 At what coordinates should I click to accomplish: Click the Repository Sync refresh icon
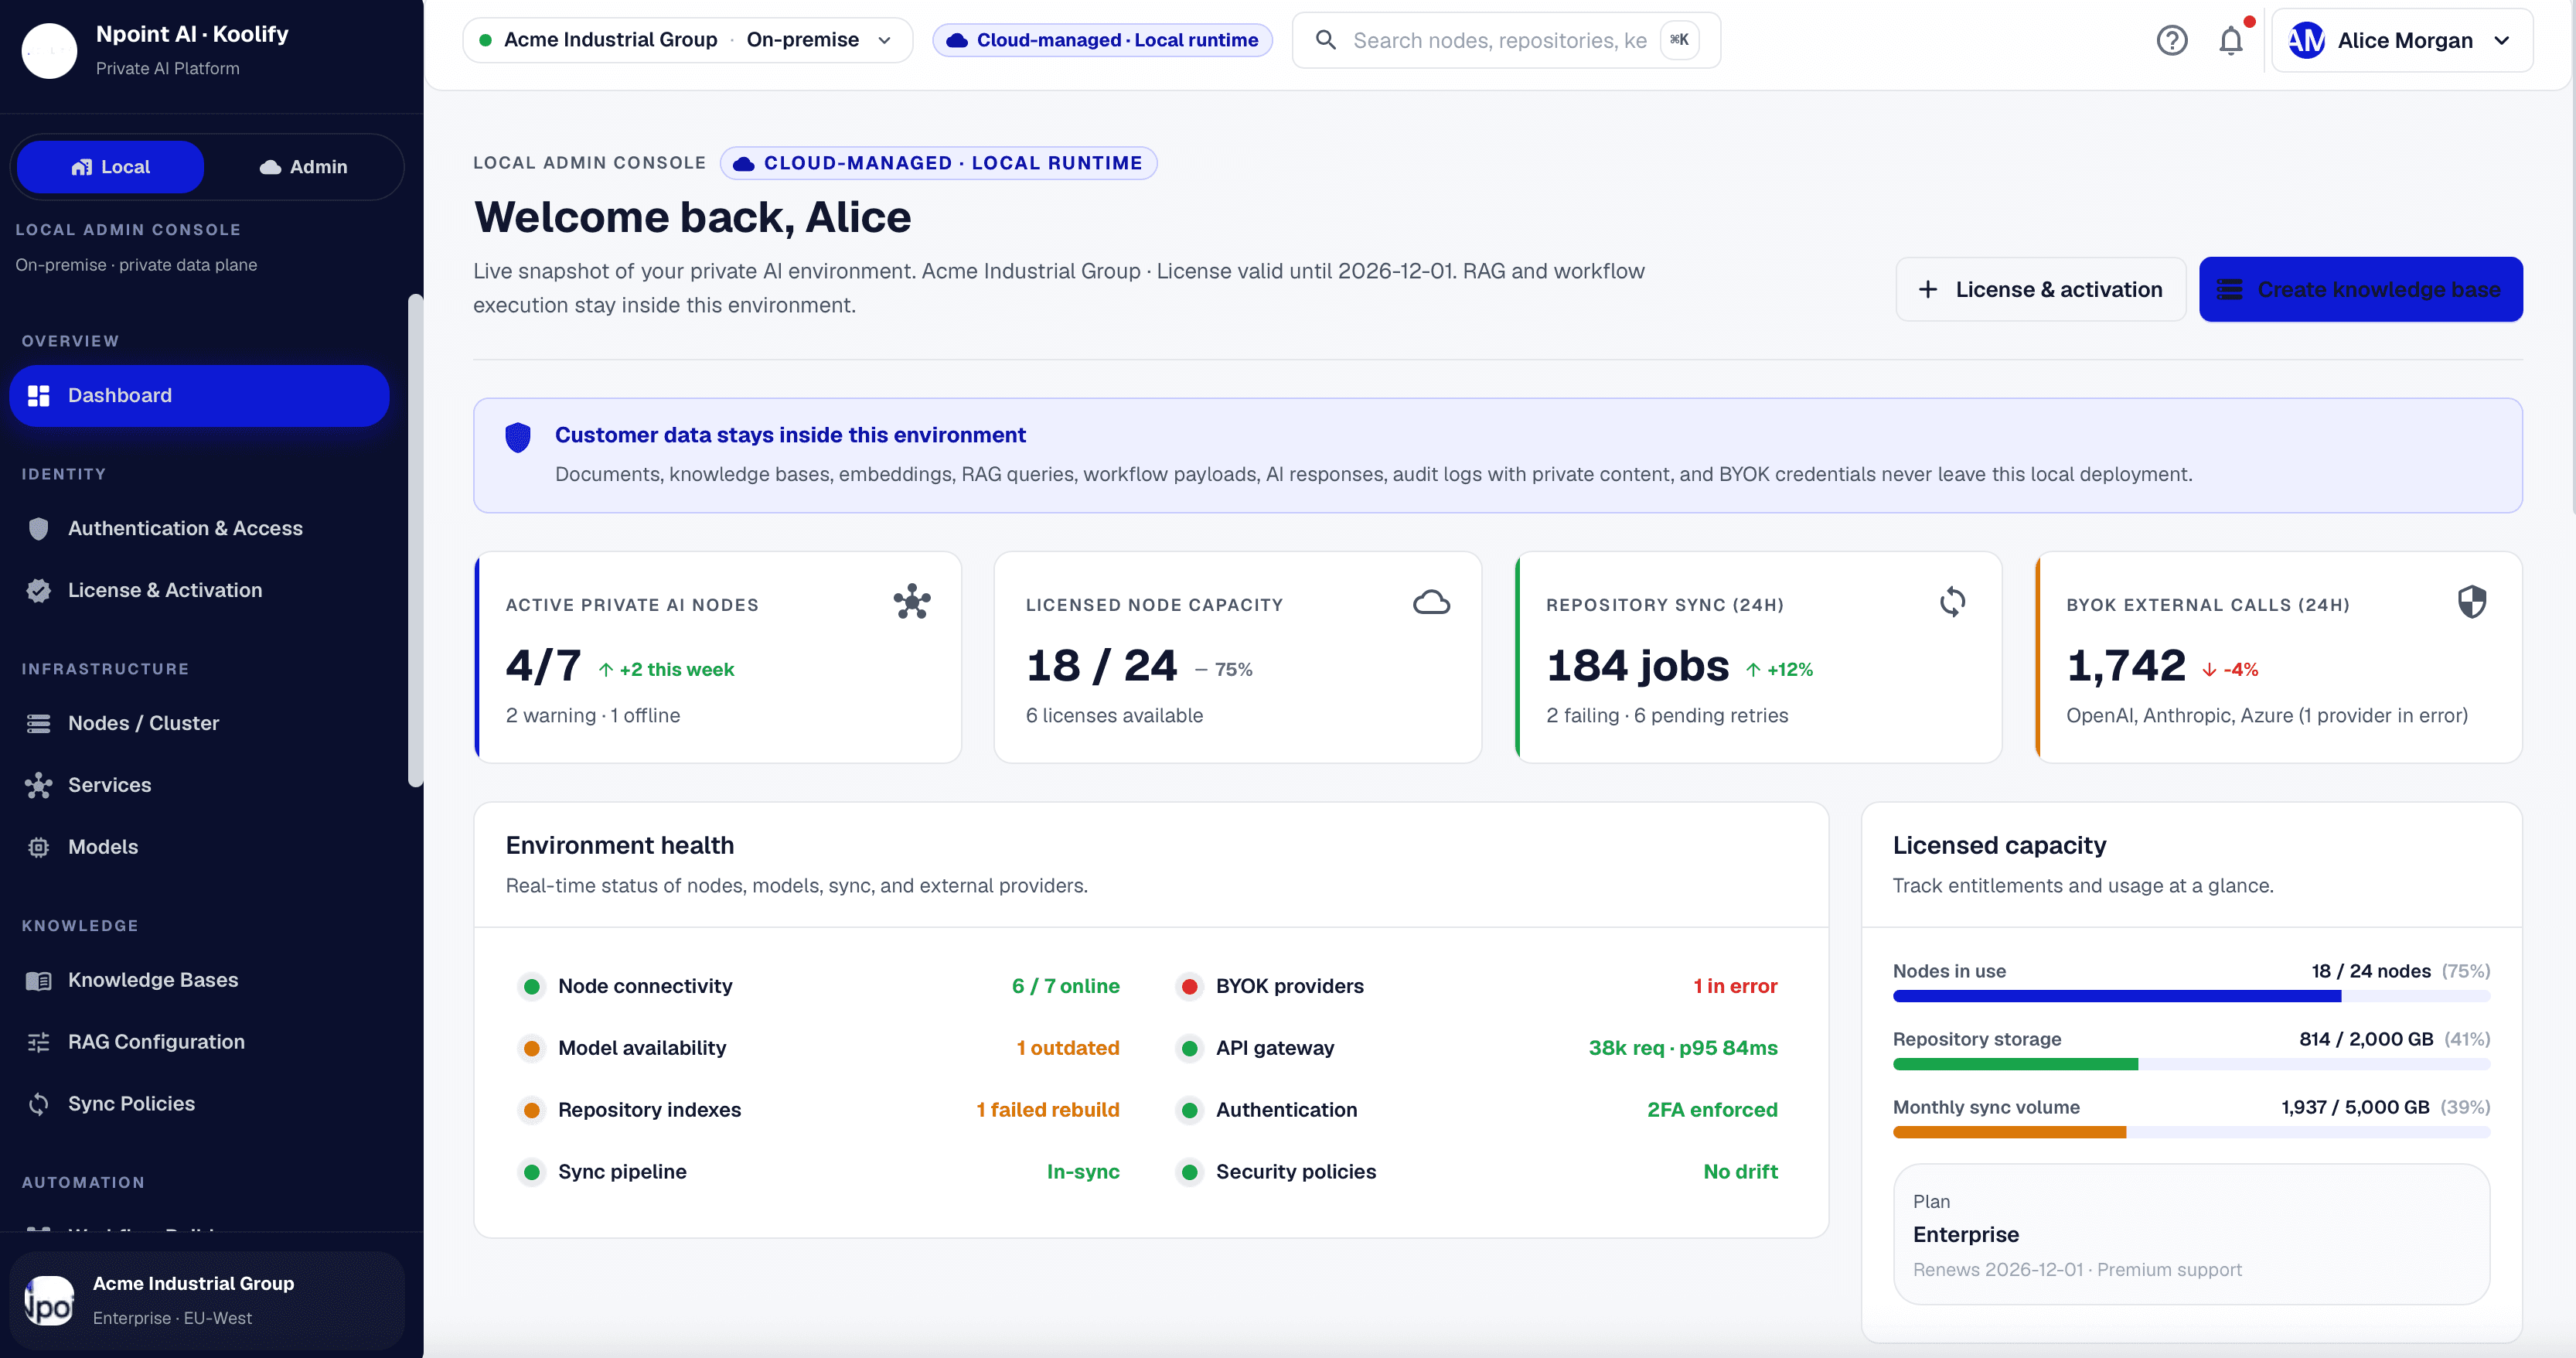click(1952, 602)
